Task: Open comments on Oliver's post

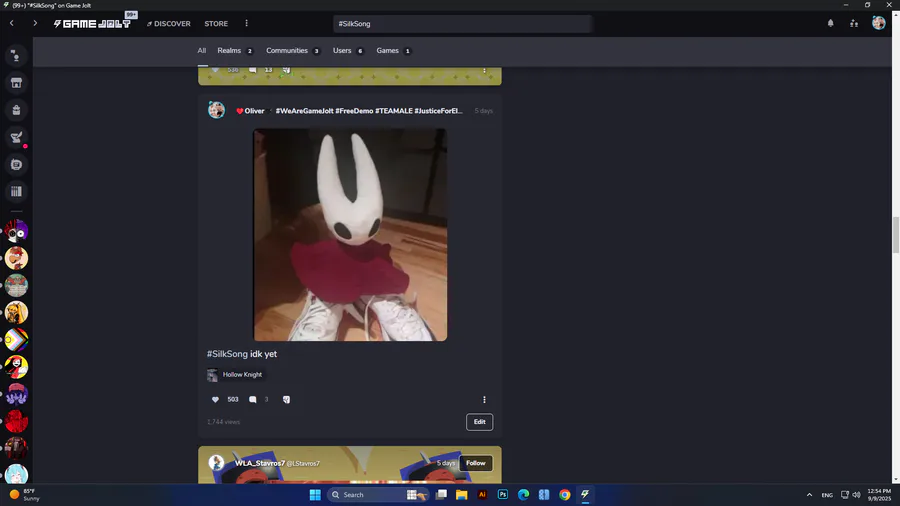Action: tap(253, 399)
